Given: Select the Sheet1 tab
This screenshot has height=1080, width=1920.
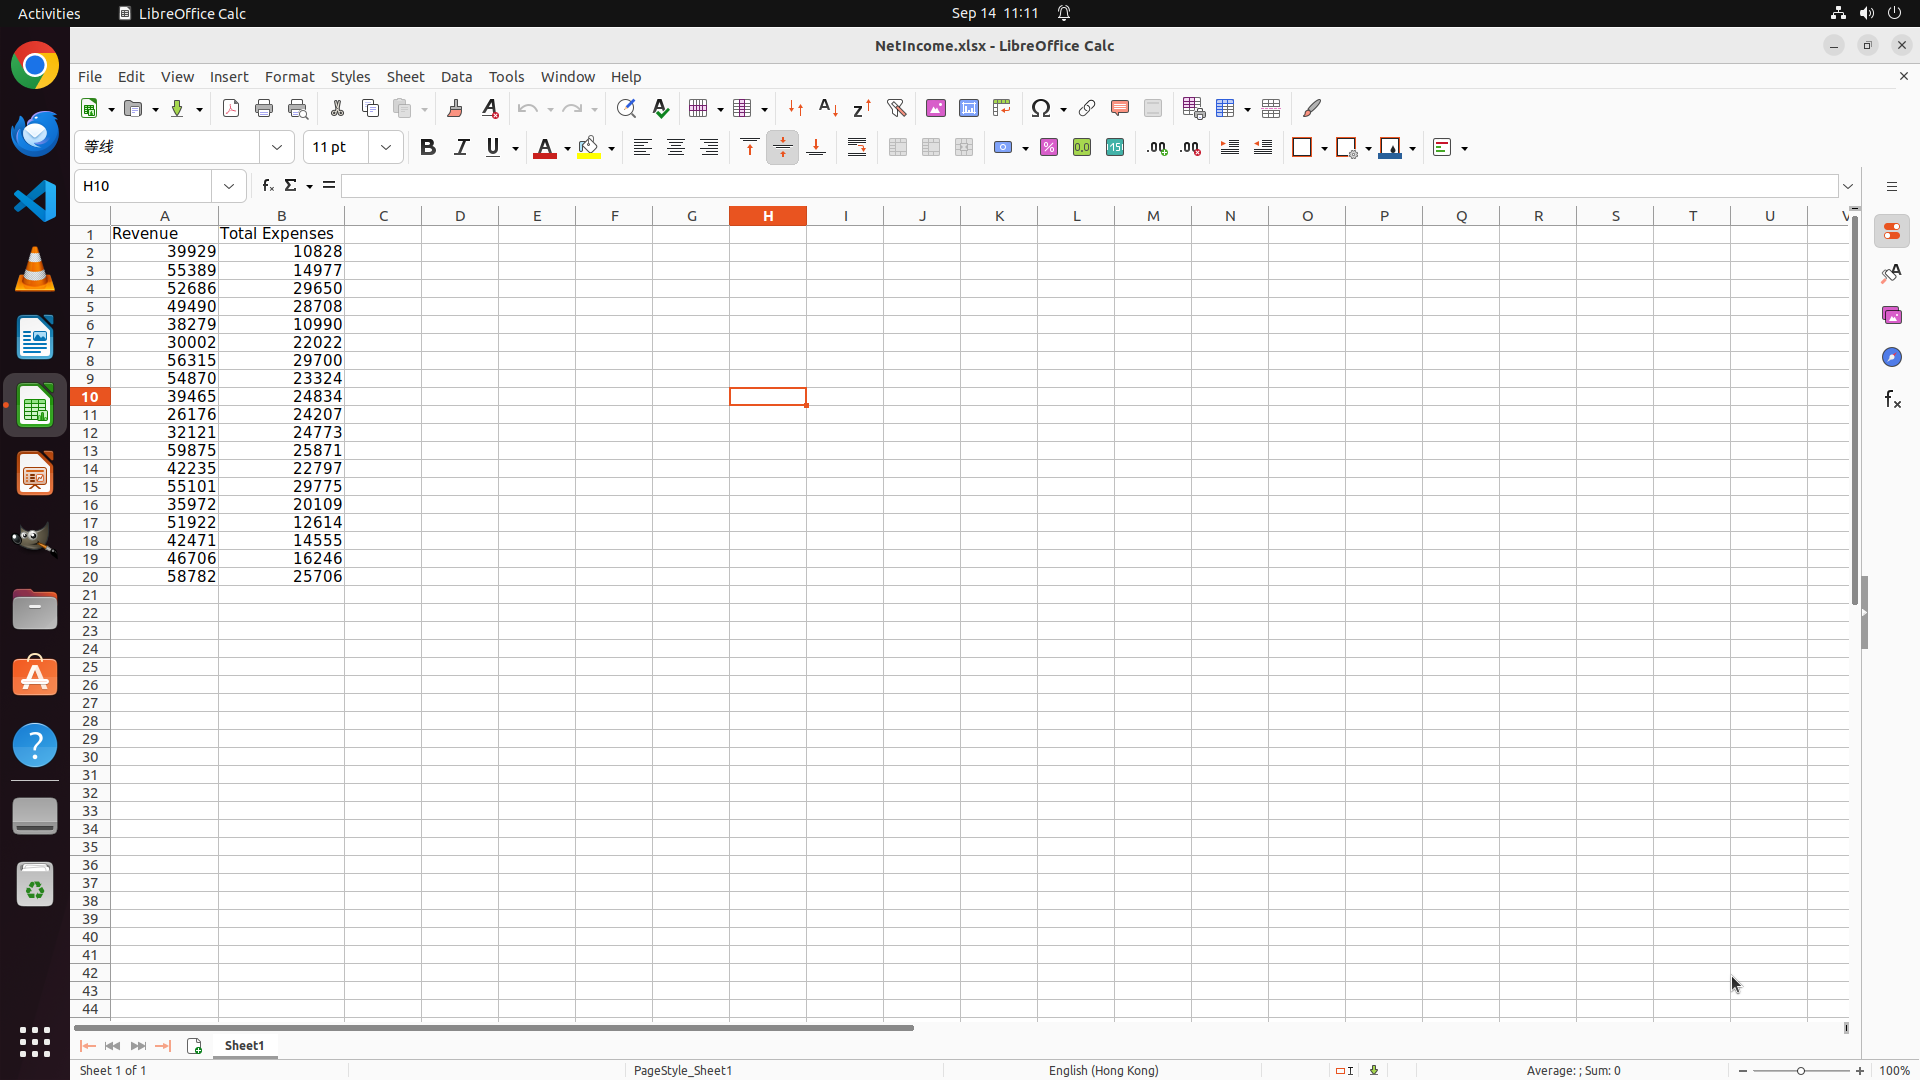Looking at the screenshot, I should click(244, 1046).
